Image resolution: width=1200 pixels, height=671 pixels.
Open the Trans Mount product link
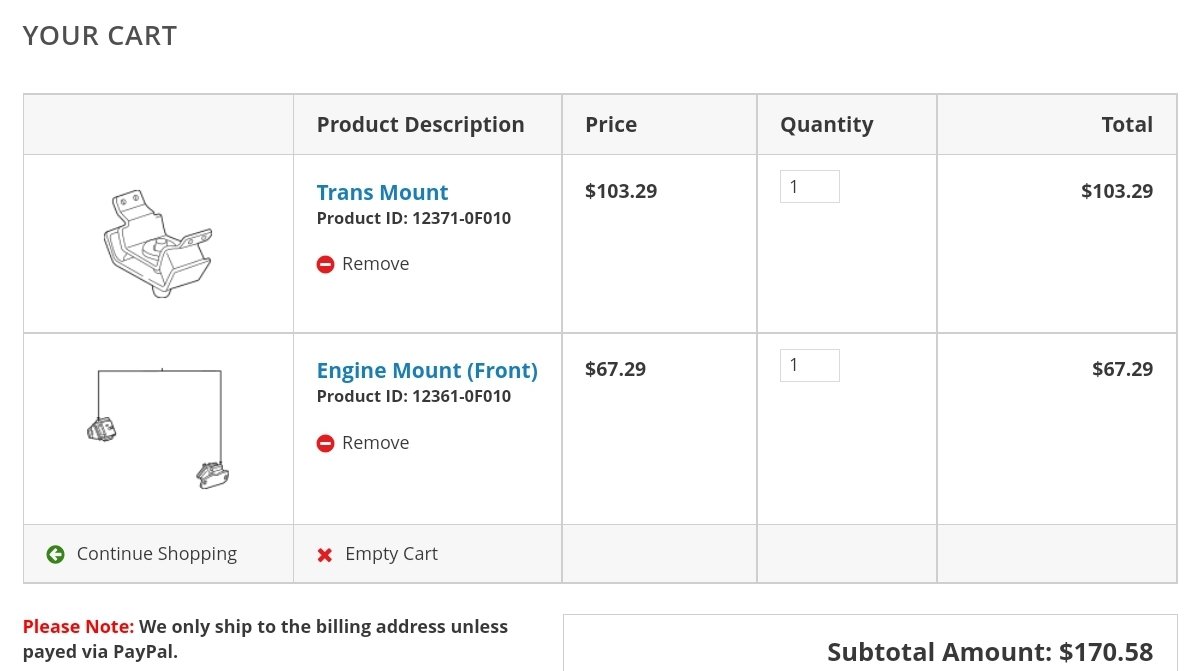[382, 192]
